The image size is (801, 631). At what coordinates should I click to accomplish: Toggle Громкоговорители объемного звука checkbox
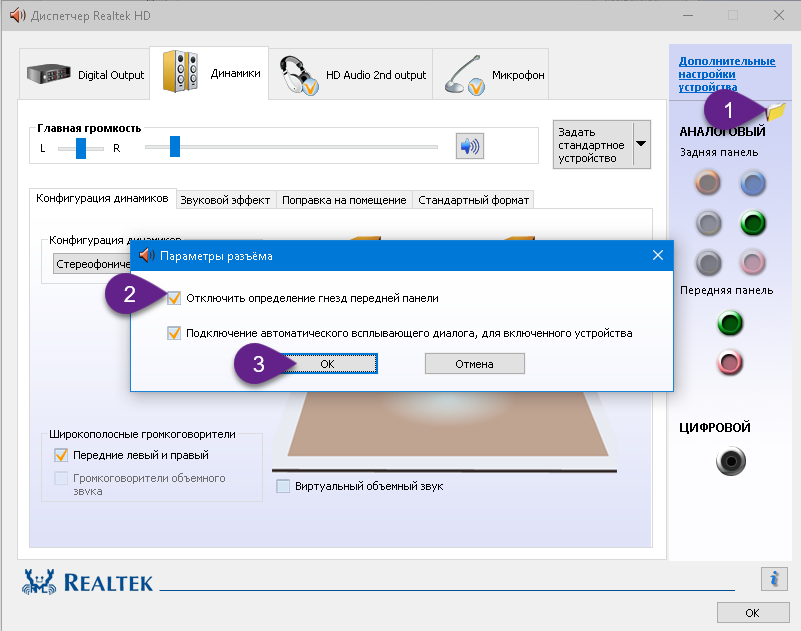[x=61, y=478]
